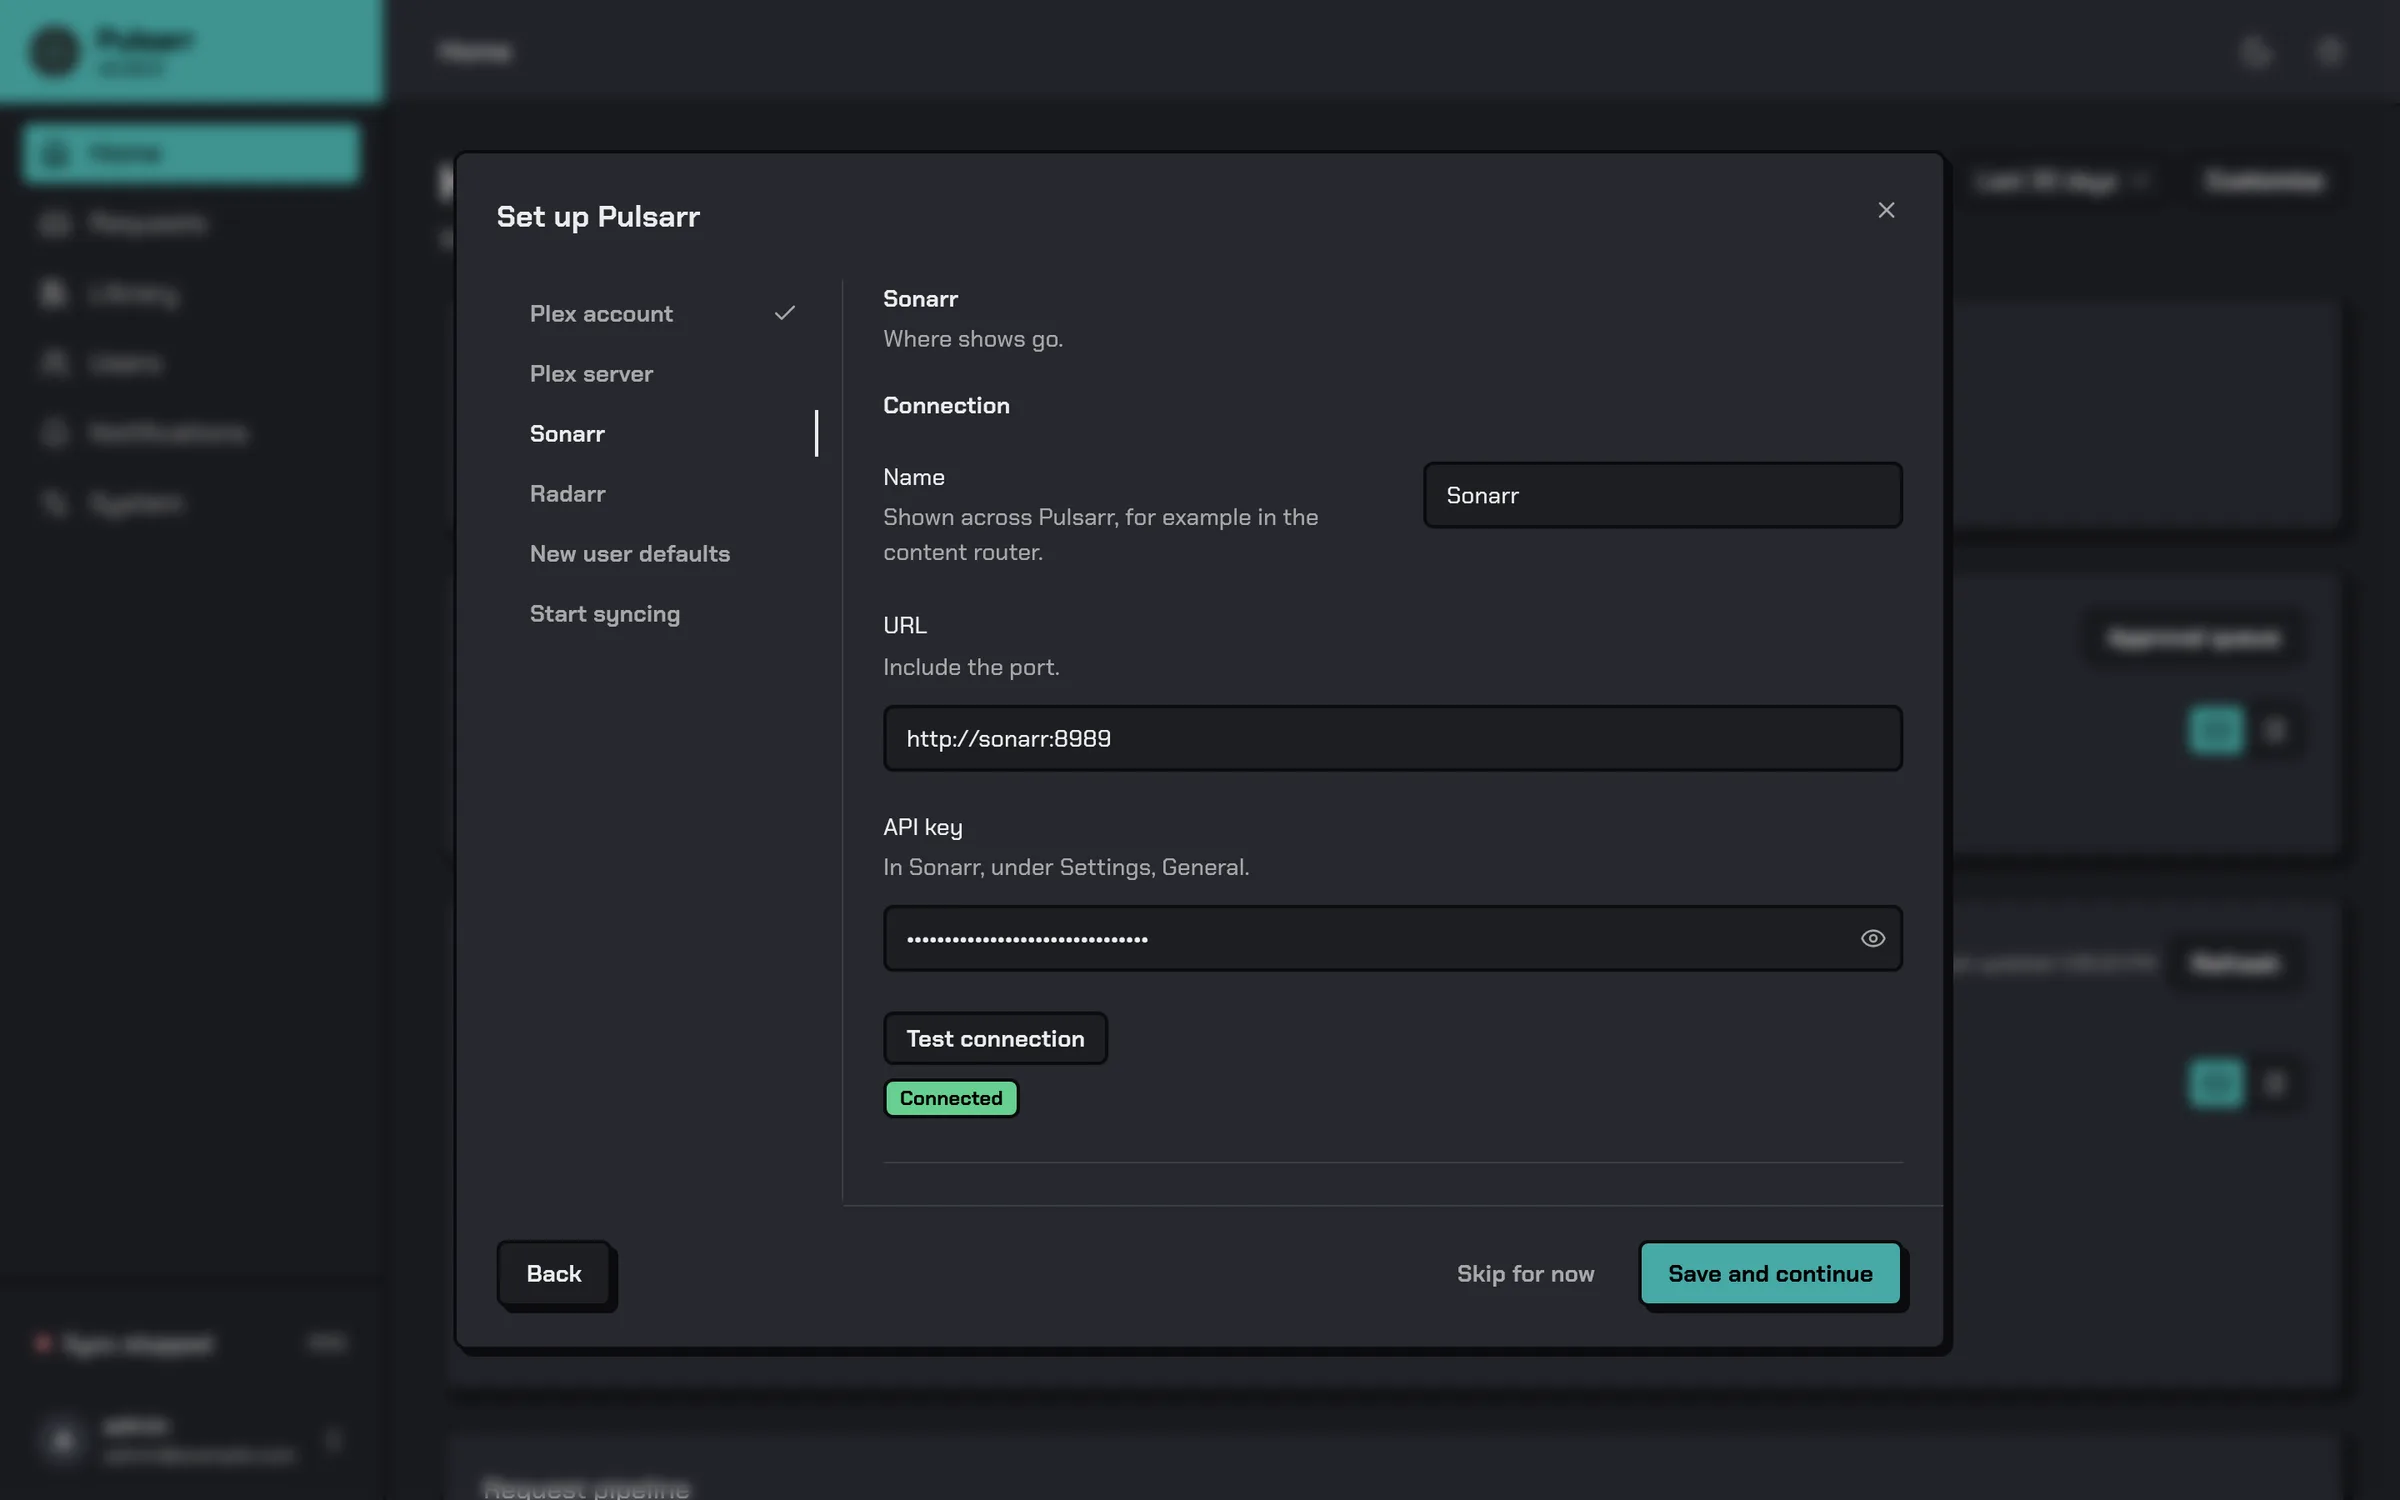Reveal the API key with eye icon

click(x=1872, y=938)
